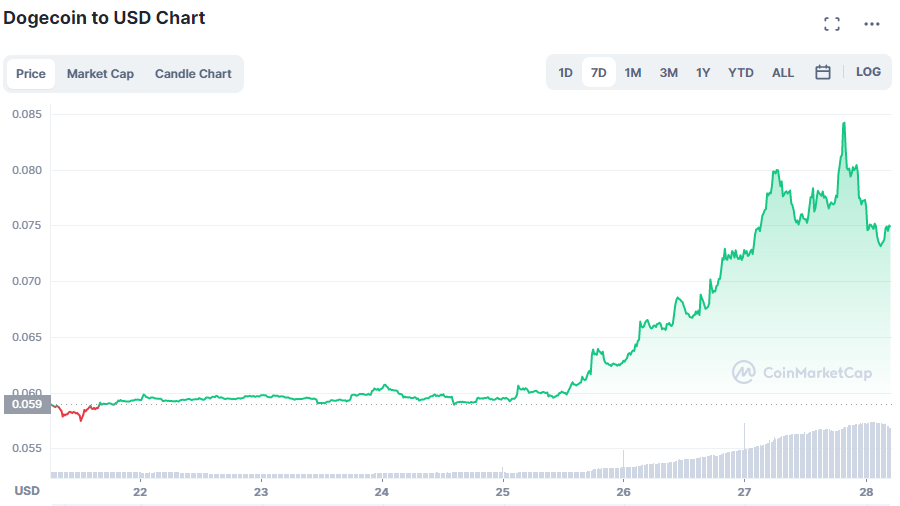Toggle the LOG scale option
The height and width of the screenshot is (506, 900).
[x=868, y=72]
